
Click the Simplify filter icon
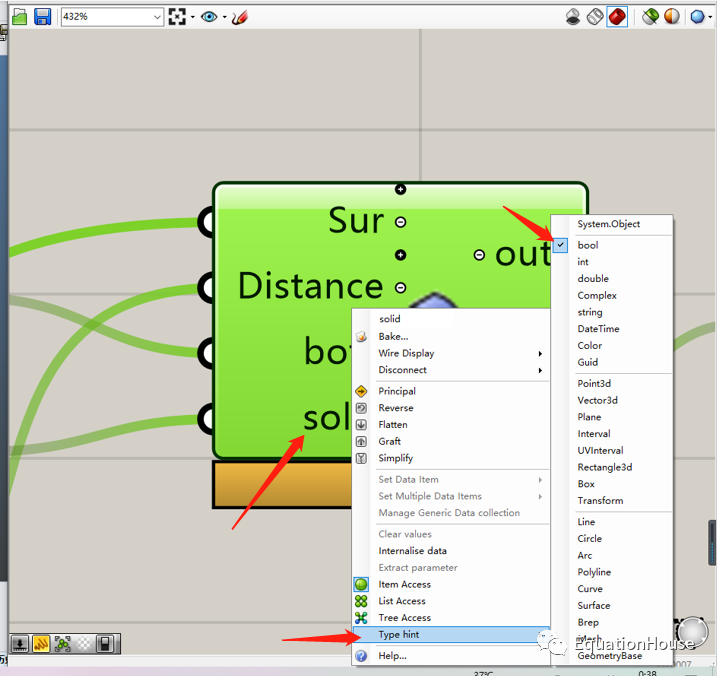tap(361, 458)
